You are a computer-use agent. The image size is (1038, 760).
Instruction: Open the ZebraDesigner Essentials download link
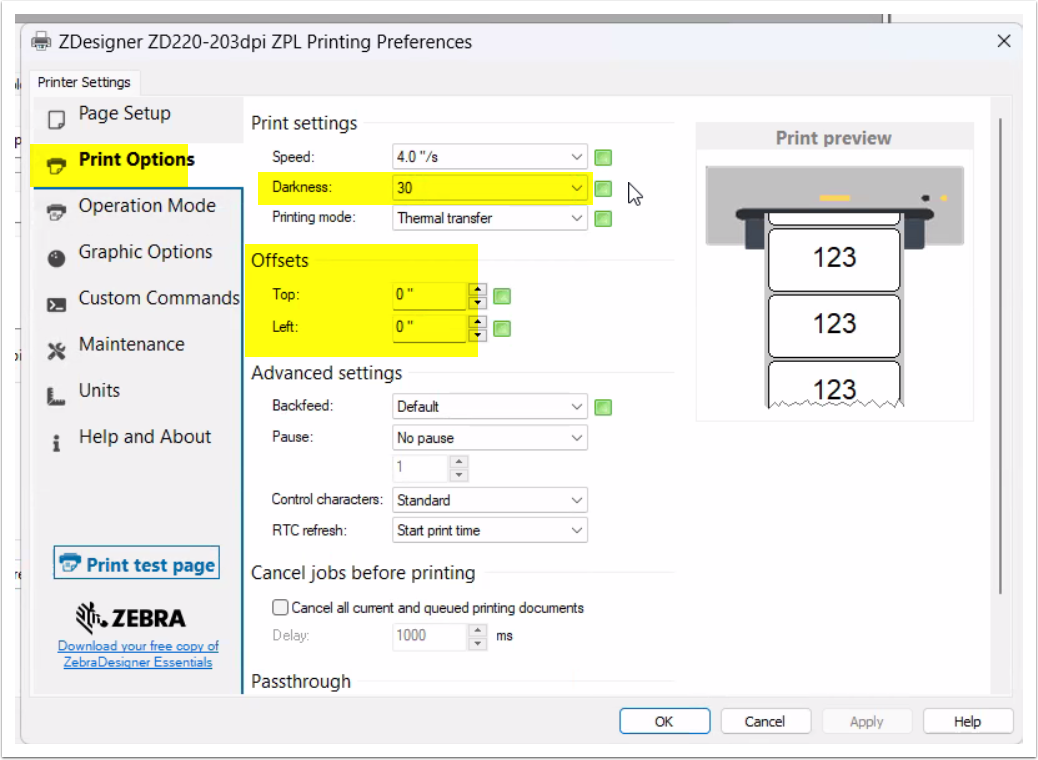(x=138, y=654)
